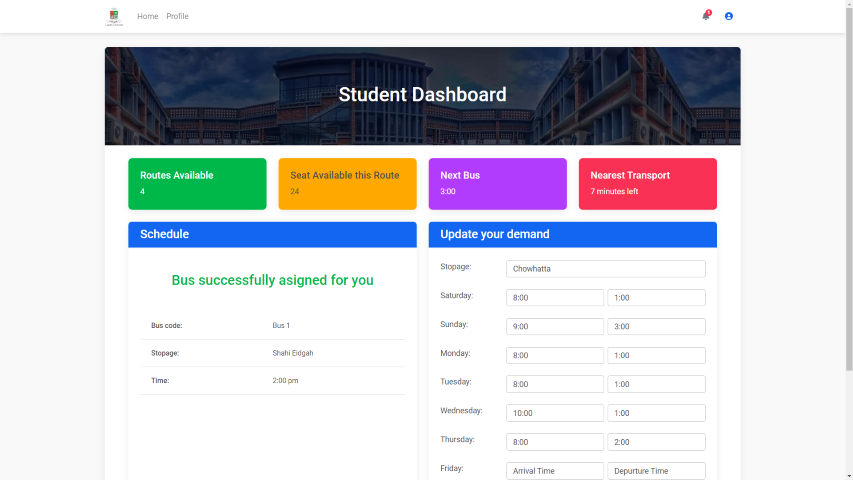Image resolution: width=853 pixels, height=480 pixels.
Task: Open the Nearest Transport red card
Action: point(648,184)
